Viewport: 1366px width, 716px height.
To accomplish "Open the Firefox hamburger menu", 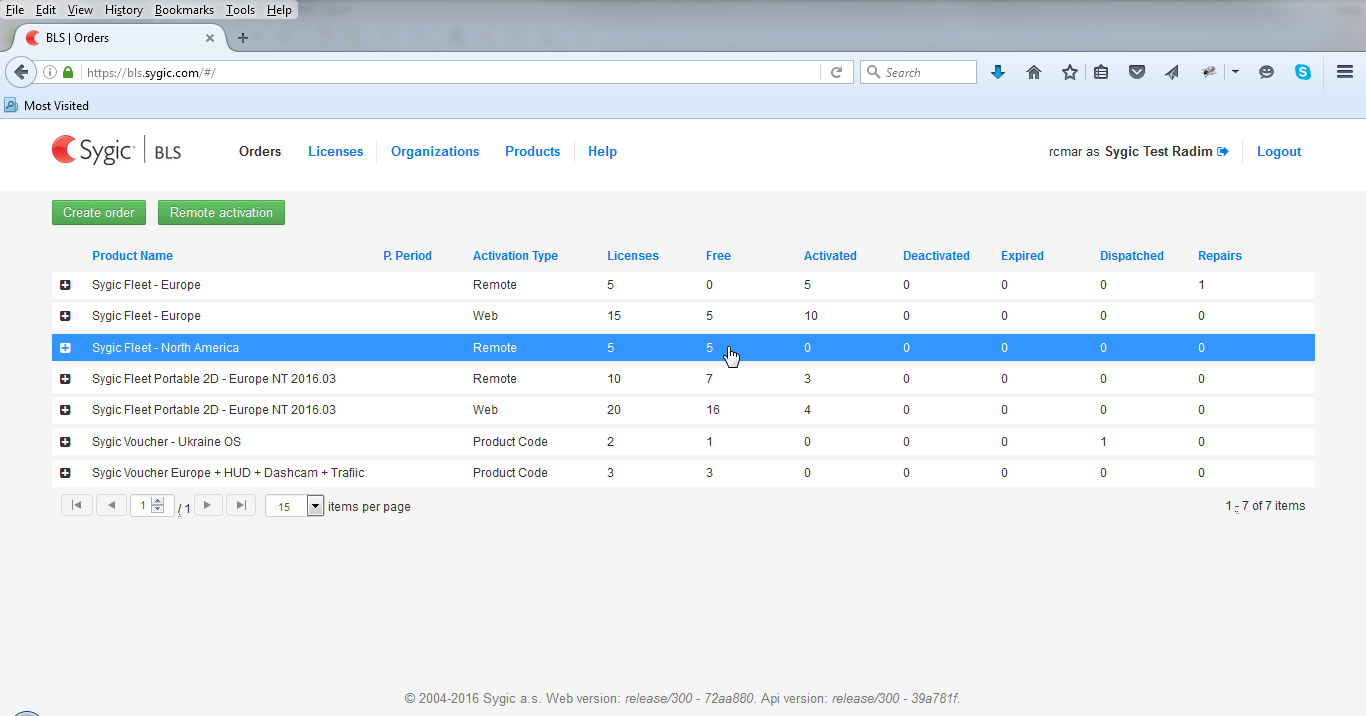I will click(1345, 72).
